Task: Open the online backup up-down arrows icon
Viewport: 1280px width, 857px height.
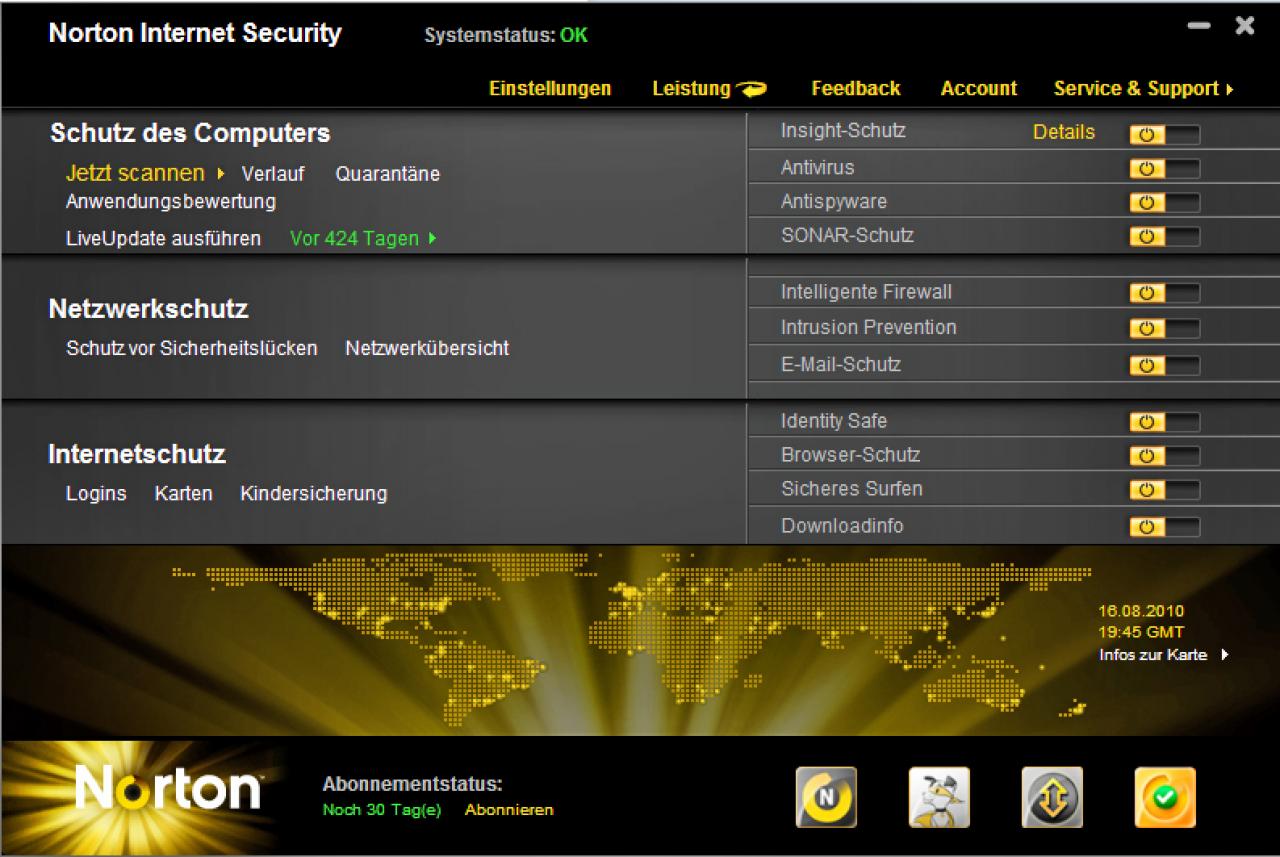Action: pos(1052,797)
